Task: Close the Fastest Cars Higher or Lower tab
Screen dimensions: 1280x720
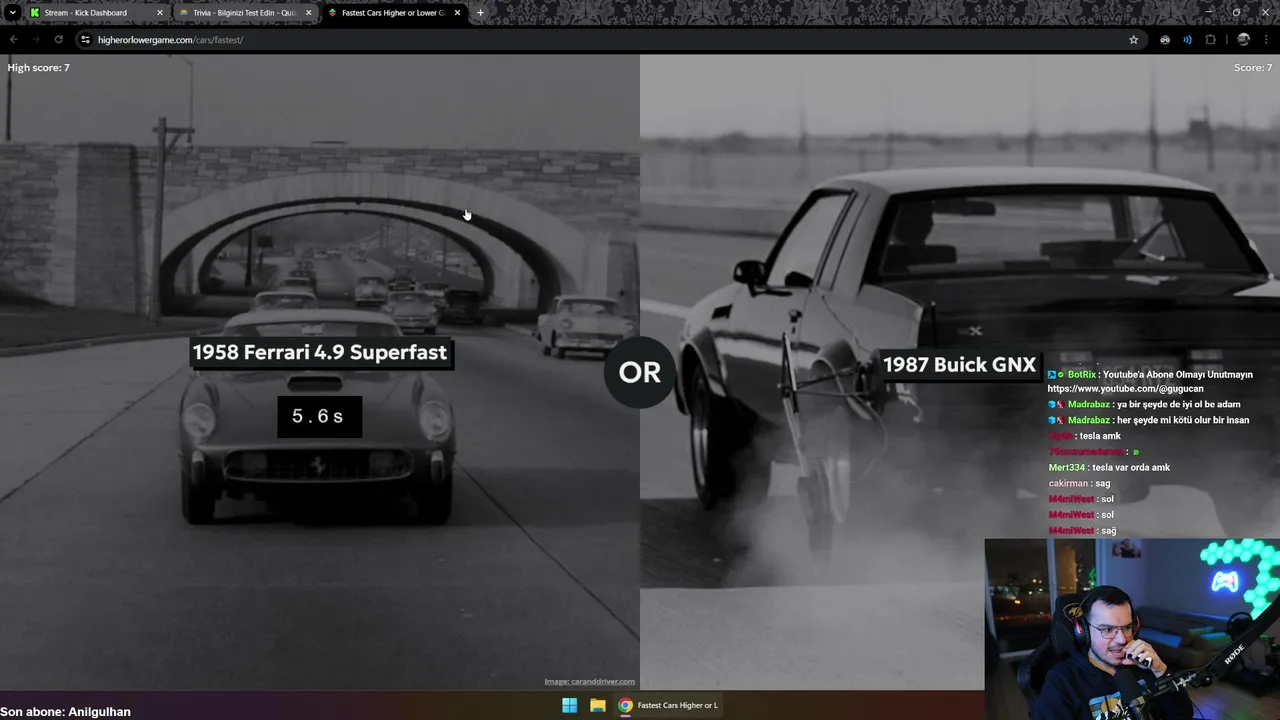Action: 457,13
